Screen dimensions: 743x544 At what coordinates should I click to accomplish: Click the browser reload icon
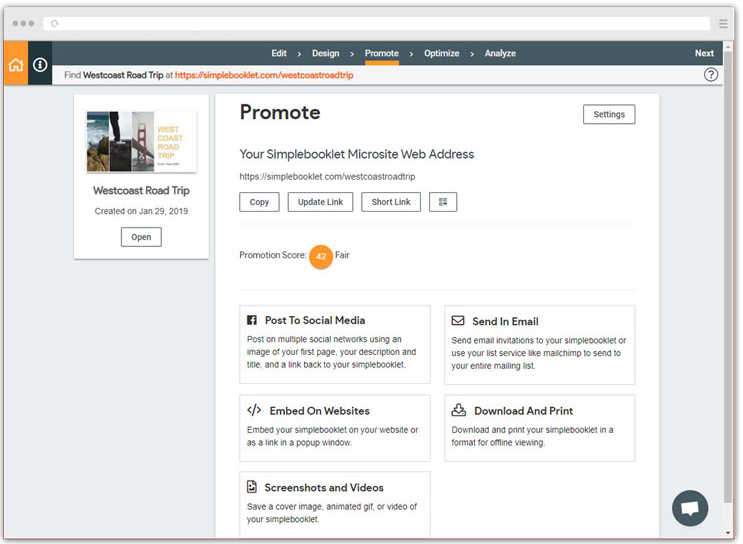[54, 23]
